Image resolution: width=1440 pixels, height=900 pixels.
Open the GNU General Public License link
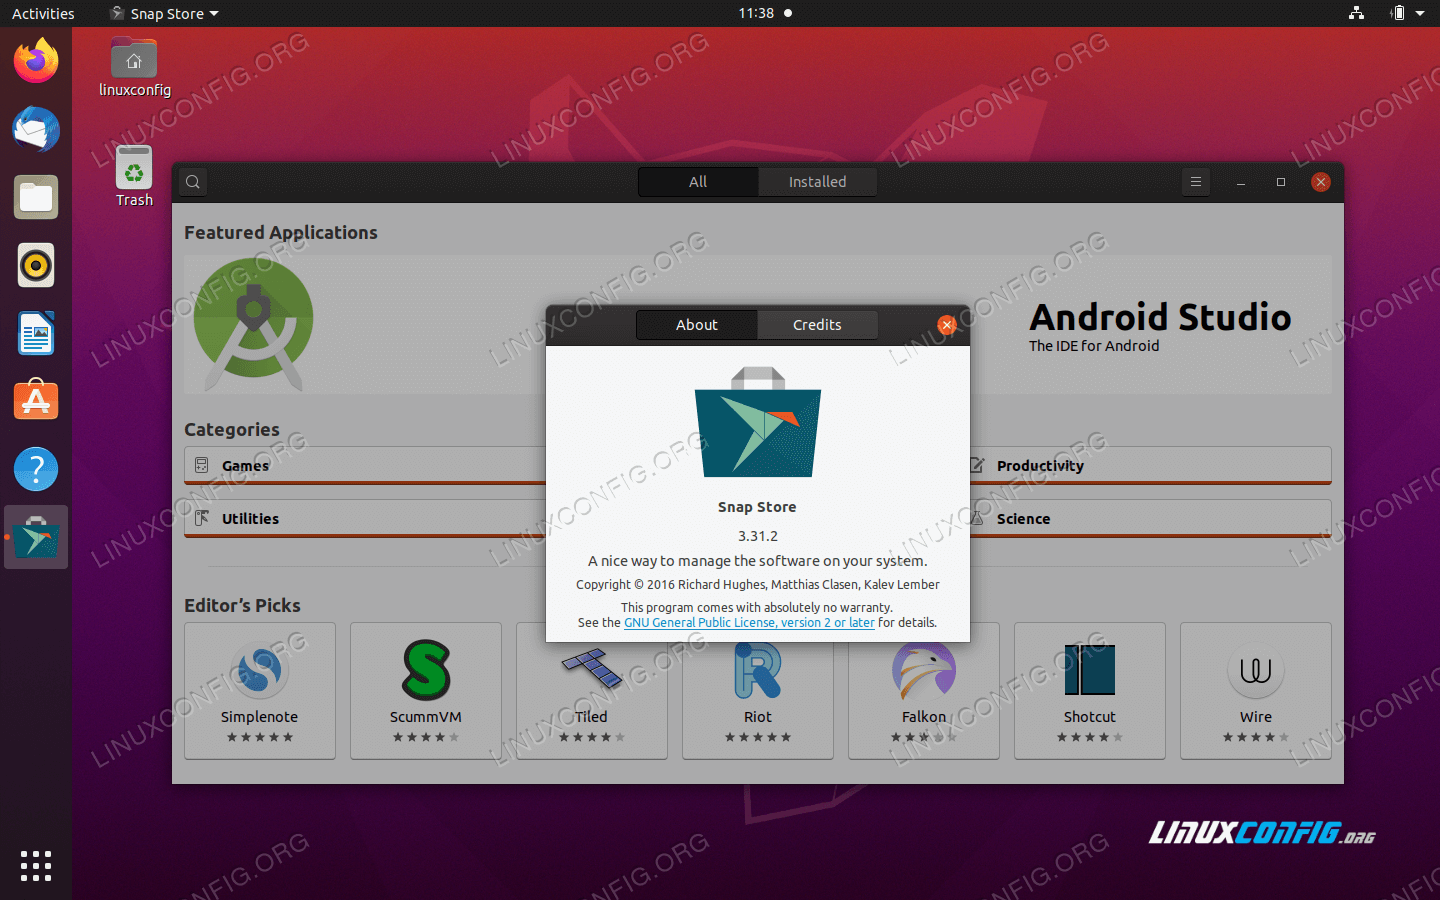click(x=749, y=622)
